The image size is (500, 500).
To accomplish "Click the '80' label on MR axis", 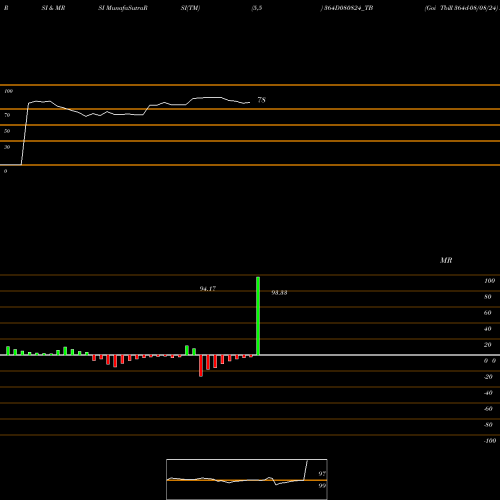I will click(x=488, y=297).
